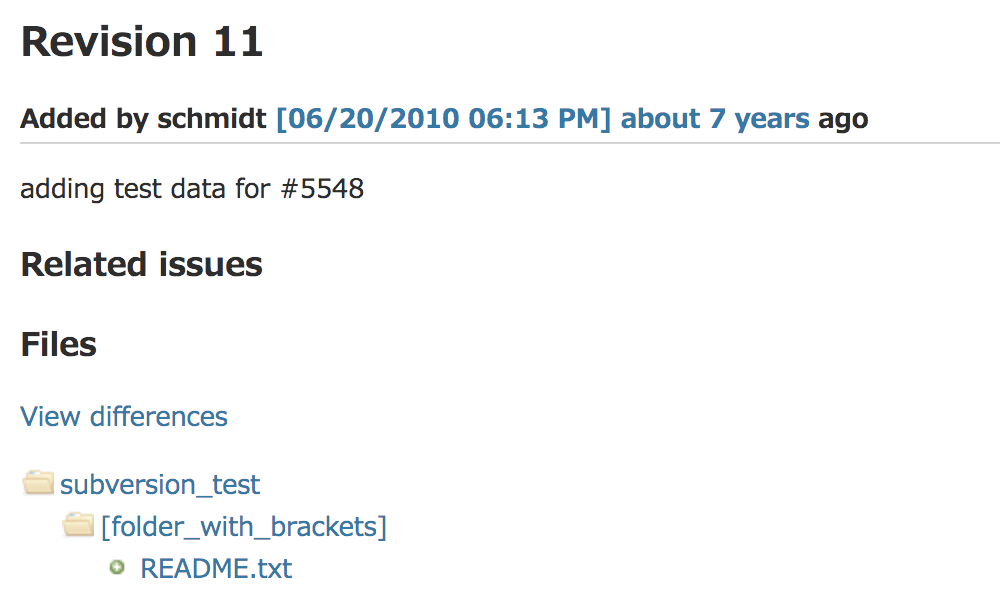Open the README.txt file link
Viewport: 1000px width, 600px height.
(216, 568)
